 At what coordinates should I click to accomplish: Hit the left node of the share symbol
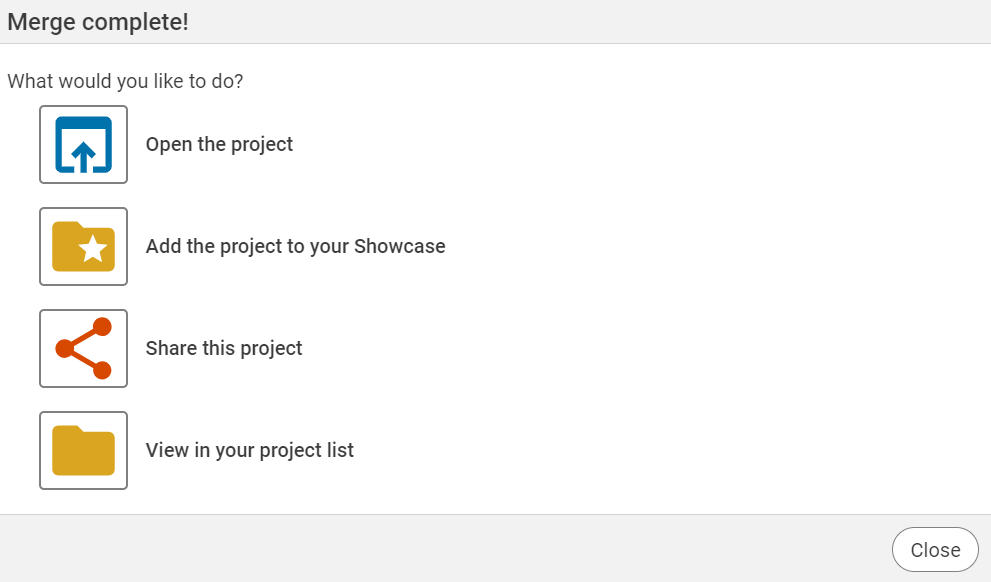click(65, 349)
